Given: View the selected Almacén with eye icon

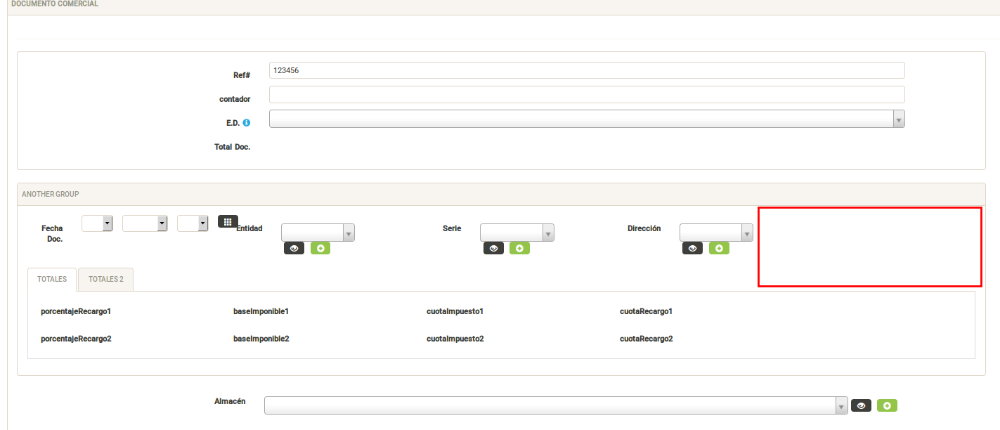Looking at the screenshot, I should pyautogui.click(x=861, y=405).
